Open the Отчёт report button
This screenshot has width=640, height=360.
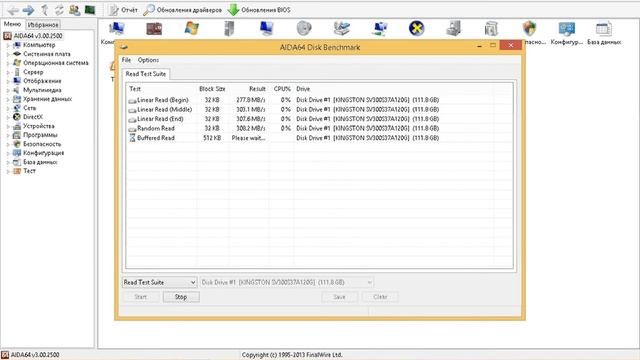123,10
